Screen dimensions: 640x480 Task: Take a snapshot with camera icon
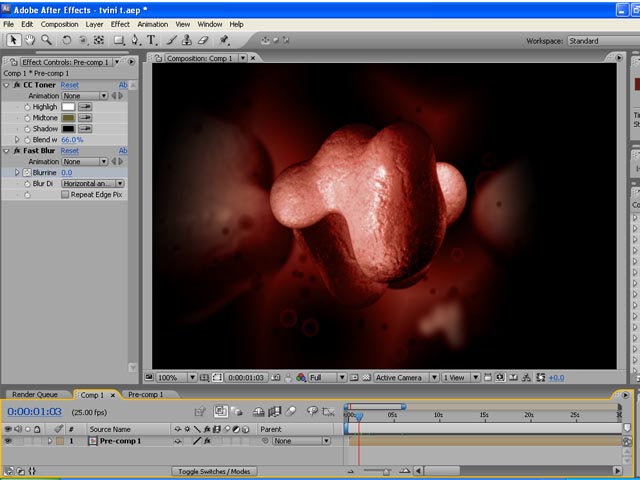pyautogui.click(x=276, y=378)
